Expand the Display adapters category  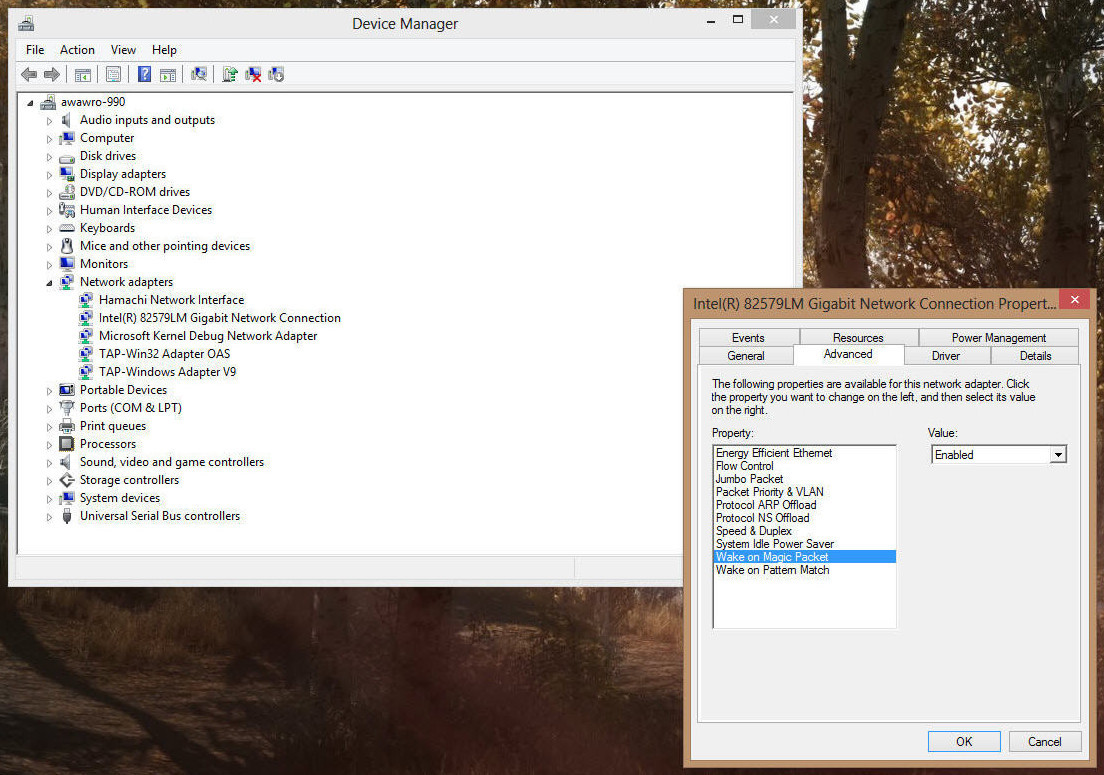pos(49,174)
